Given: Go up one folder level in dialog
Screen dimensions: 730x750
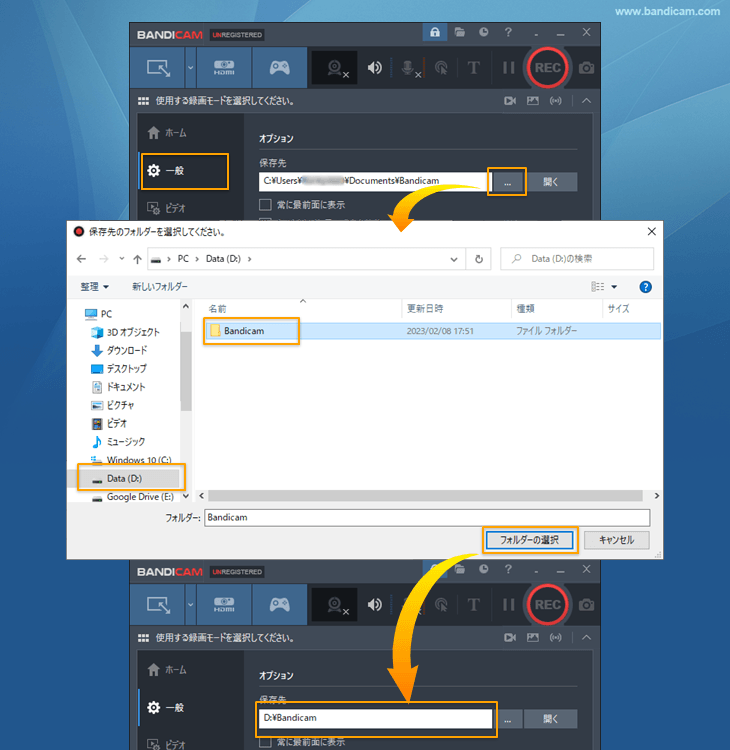Looking at the screenshot, I should coord(137,259).
